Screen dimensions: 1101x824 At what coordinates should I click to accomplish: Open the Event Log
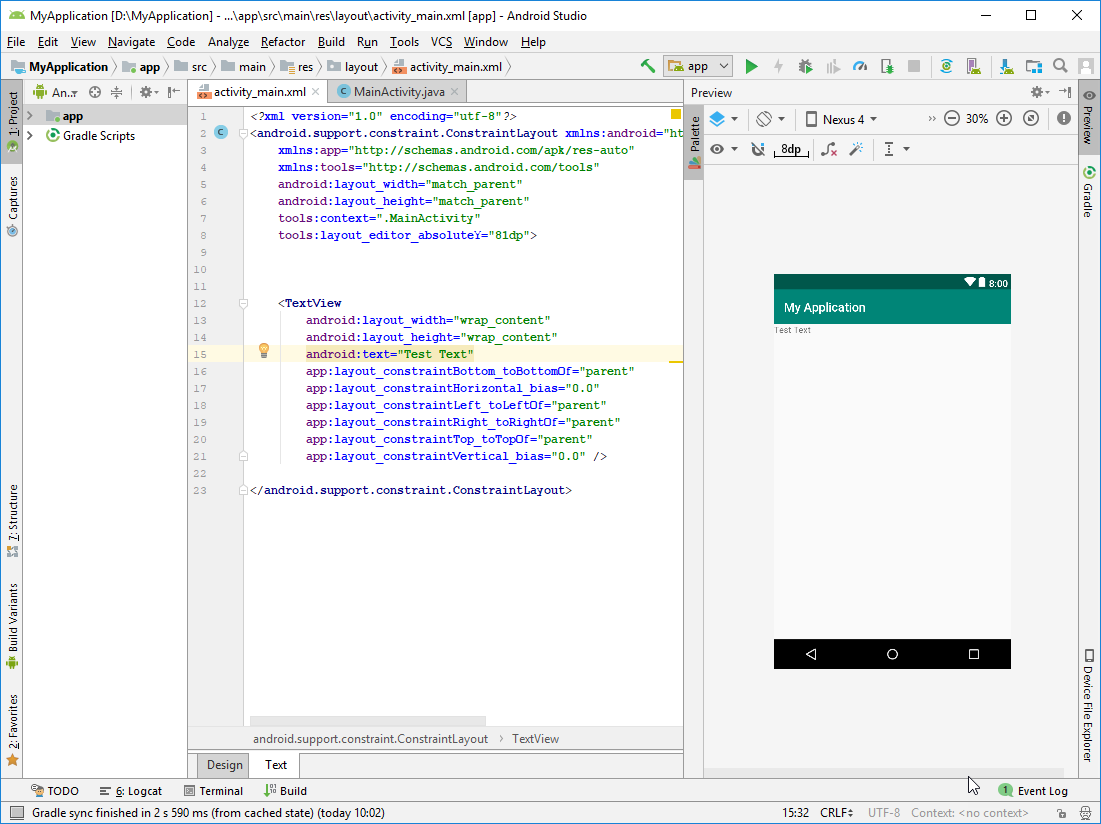tap(1033, 791)
